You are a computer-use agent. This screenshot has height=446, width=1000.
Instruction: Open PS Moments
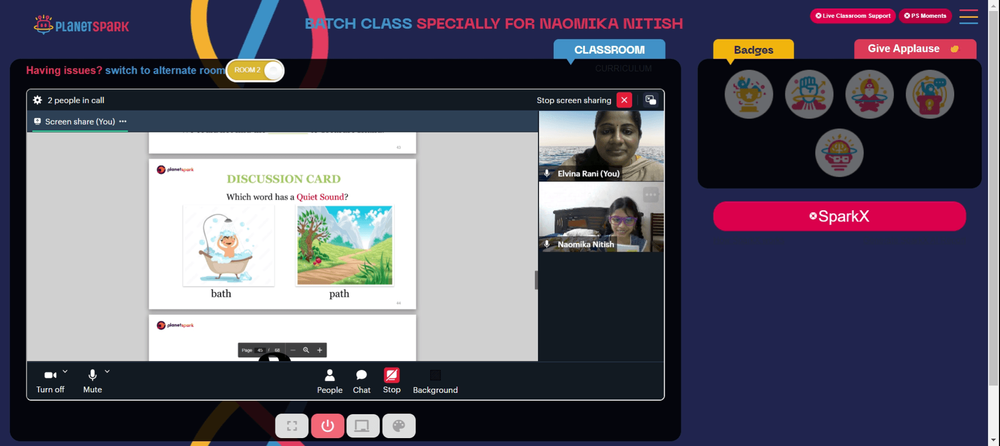tap(925, 16)
